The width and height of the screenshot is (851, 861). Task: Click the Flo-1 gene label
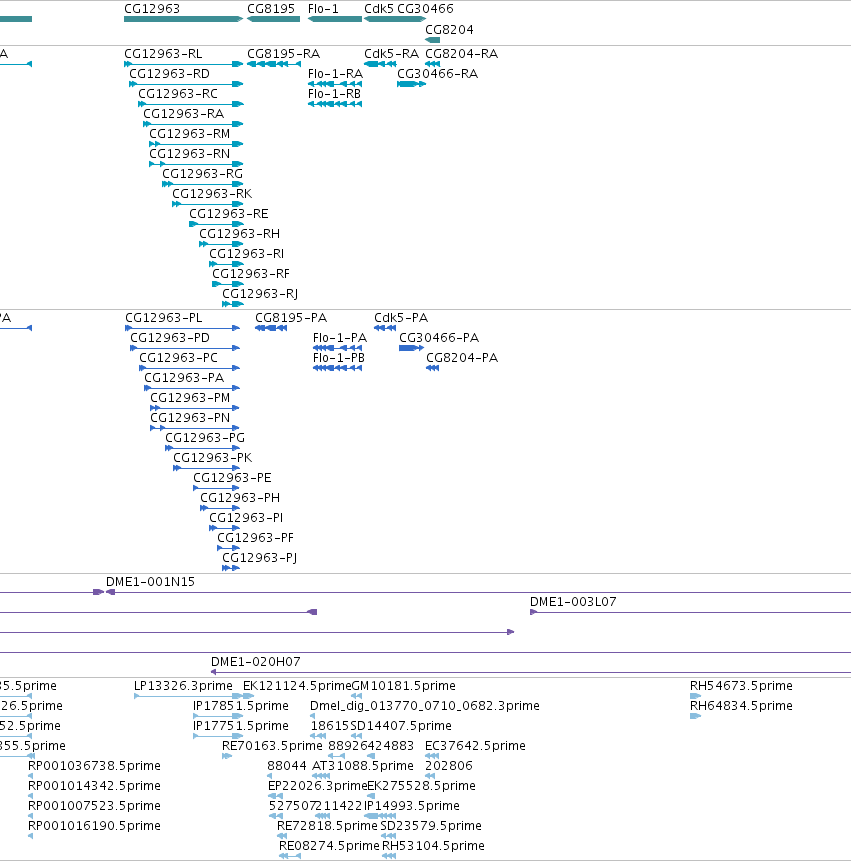323,9
